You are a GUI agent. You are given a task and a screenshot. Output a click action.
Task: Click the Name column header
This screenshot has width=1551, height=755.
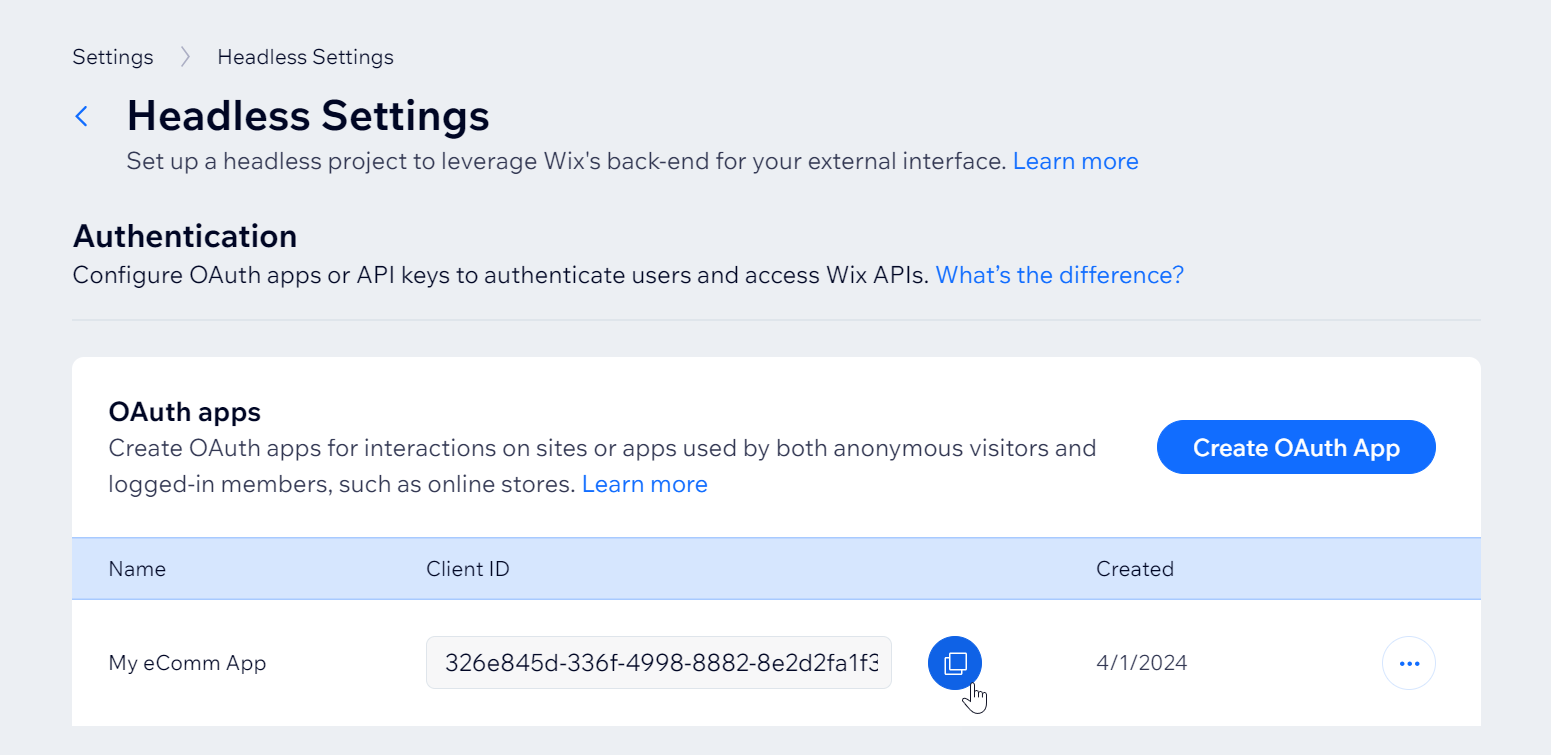(x=137, y=569)
